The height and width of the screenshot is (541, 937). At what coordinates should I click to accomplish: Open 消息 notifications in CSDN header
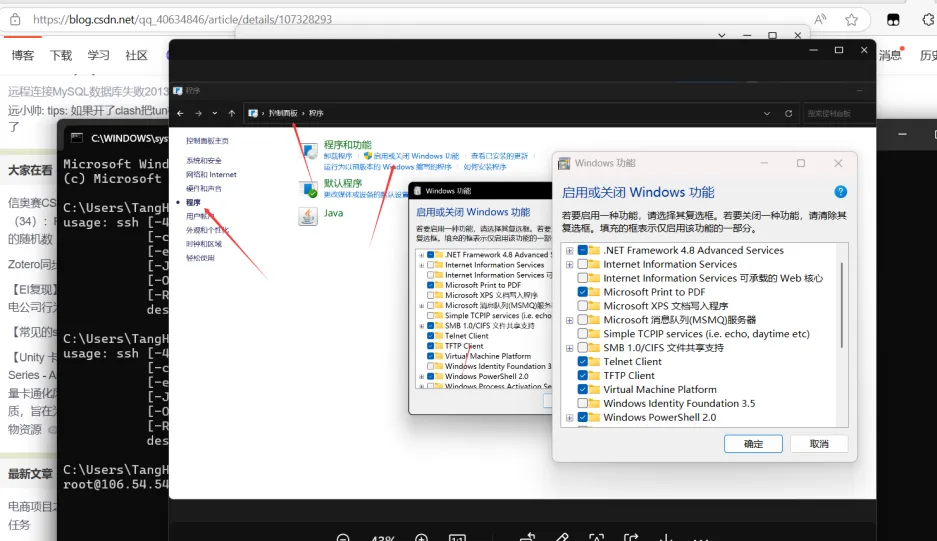coord(890,56)
